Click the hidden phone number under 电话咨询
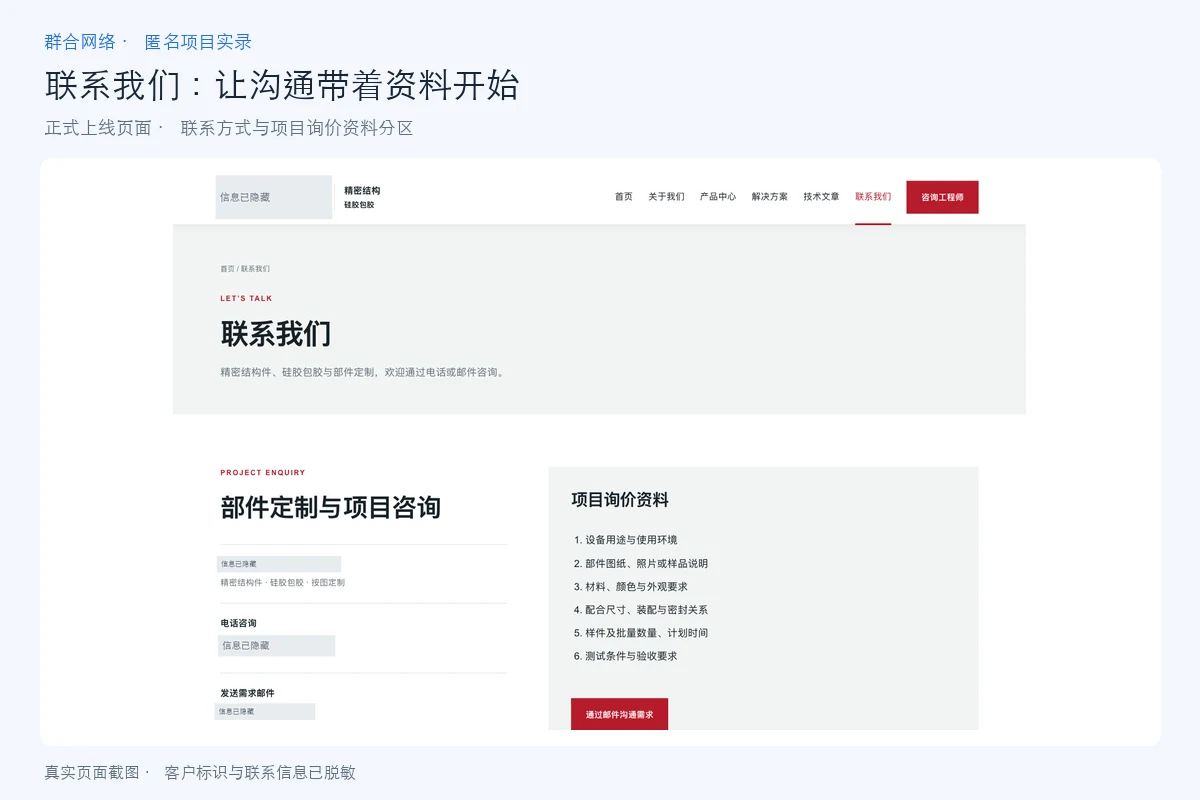 [x=276, y=646]
